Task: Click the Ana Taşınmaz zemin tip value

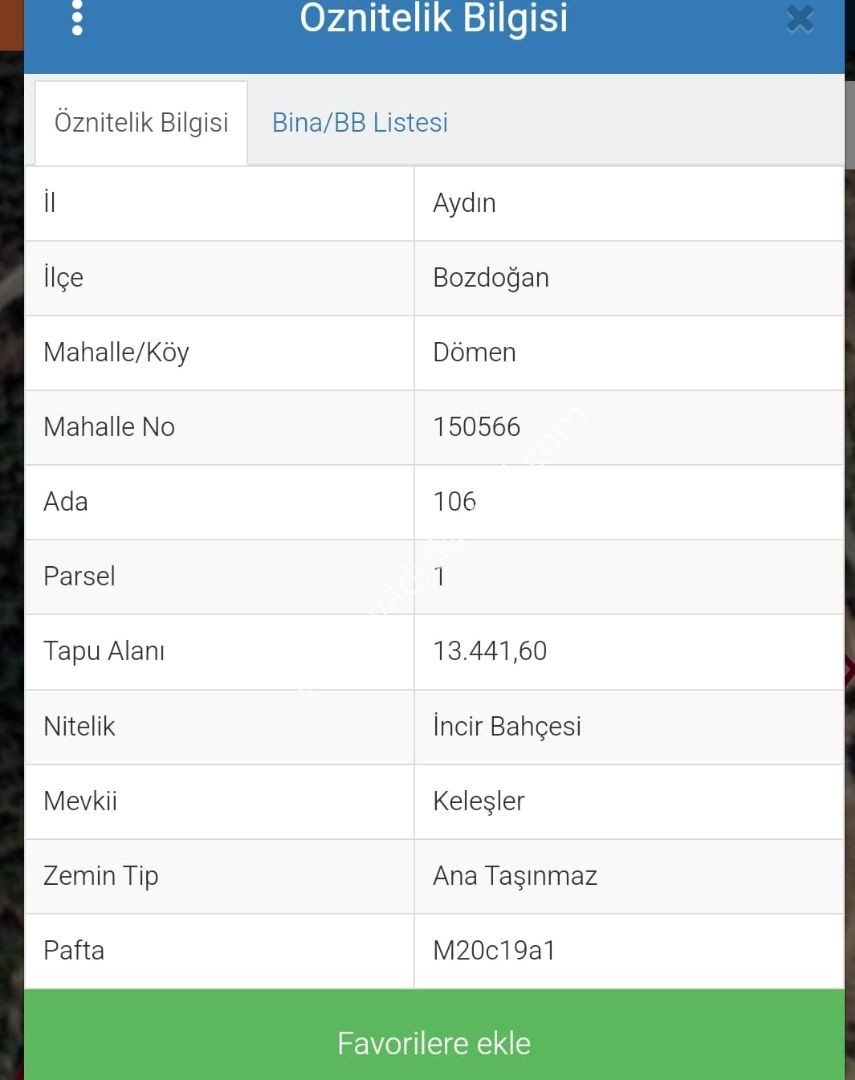Action: [x=515, y=875]
